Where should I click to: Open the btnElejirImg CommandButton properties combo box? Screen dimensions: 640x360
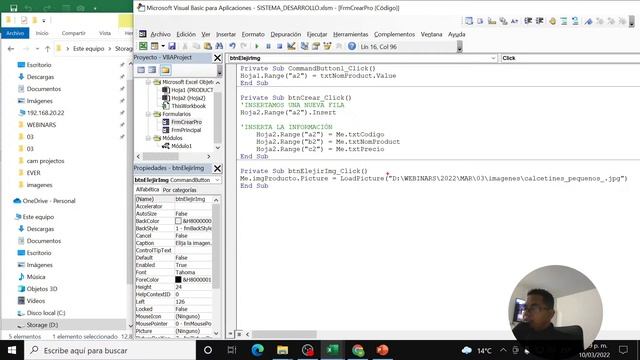pyautogui.click(x=178, y=180)
